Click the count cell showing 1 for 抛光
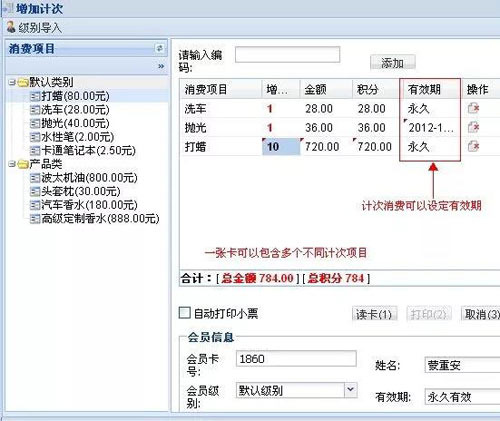 [x=281, y=128]
